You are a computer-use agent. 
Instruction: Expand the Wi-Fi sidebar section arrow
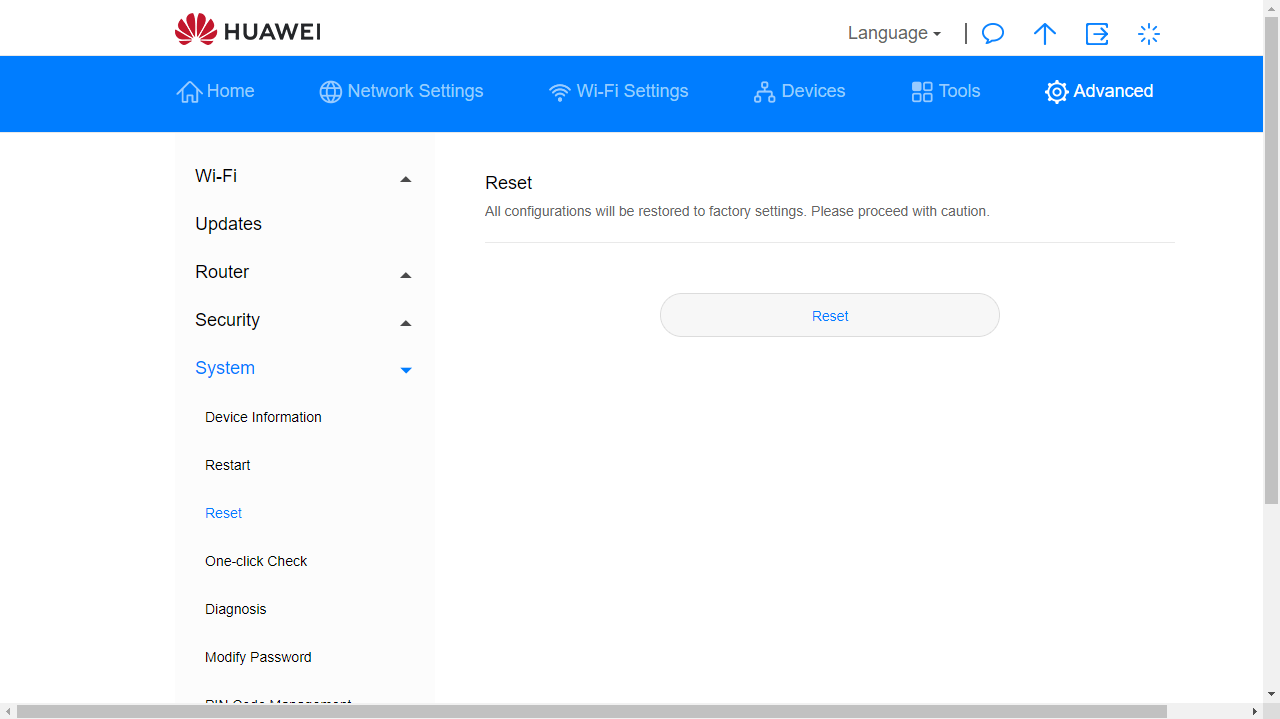tap(405, 179)
